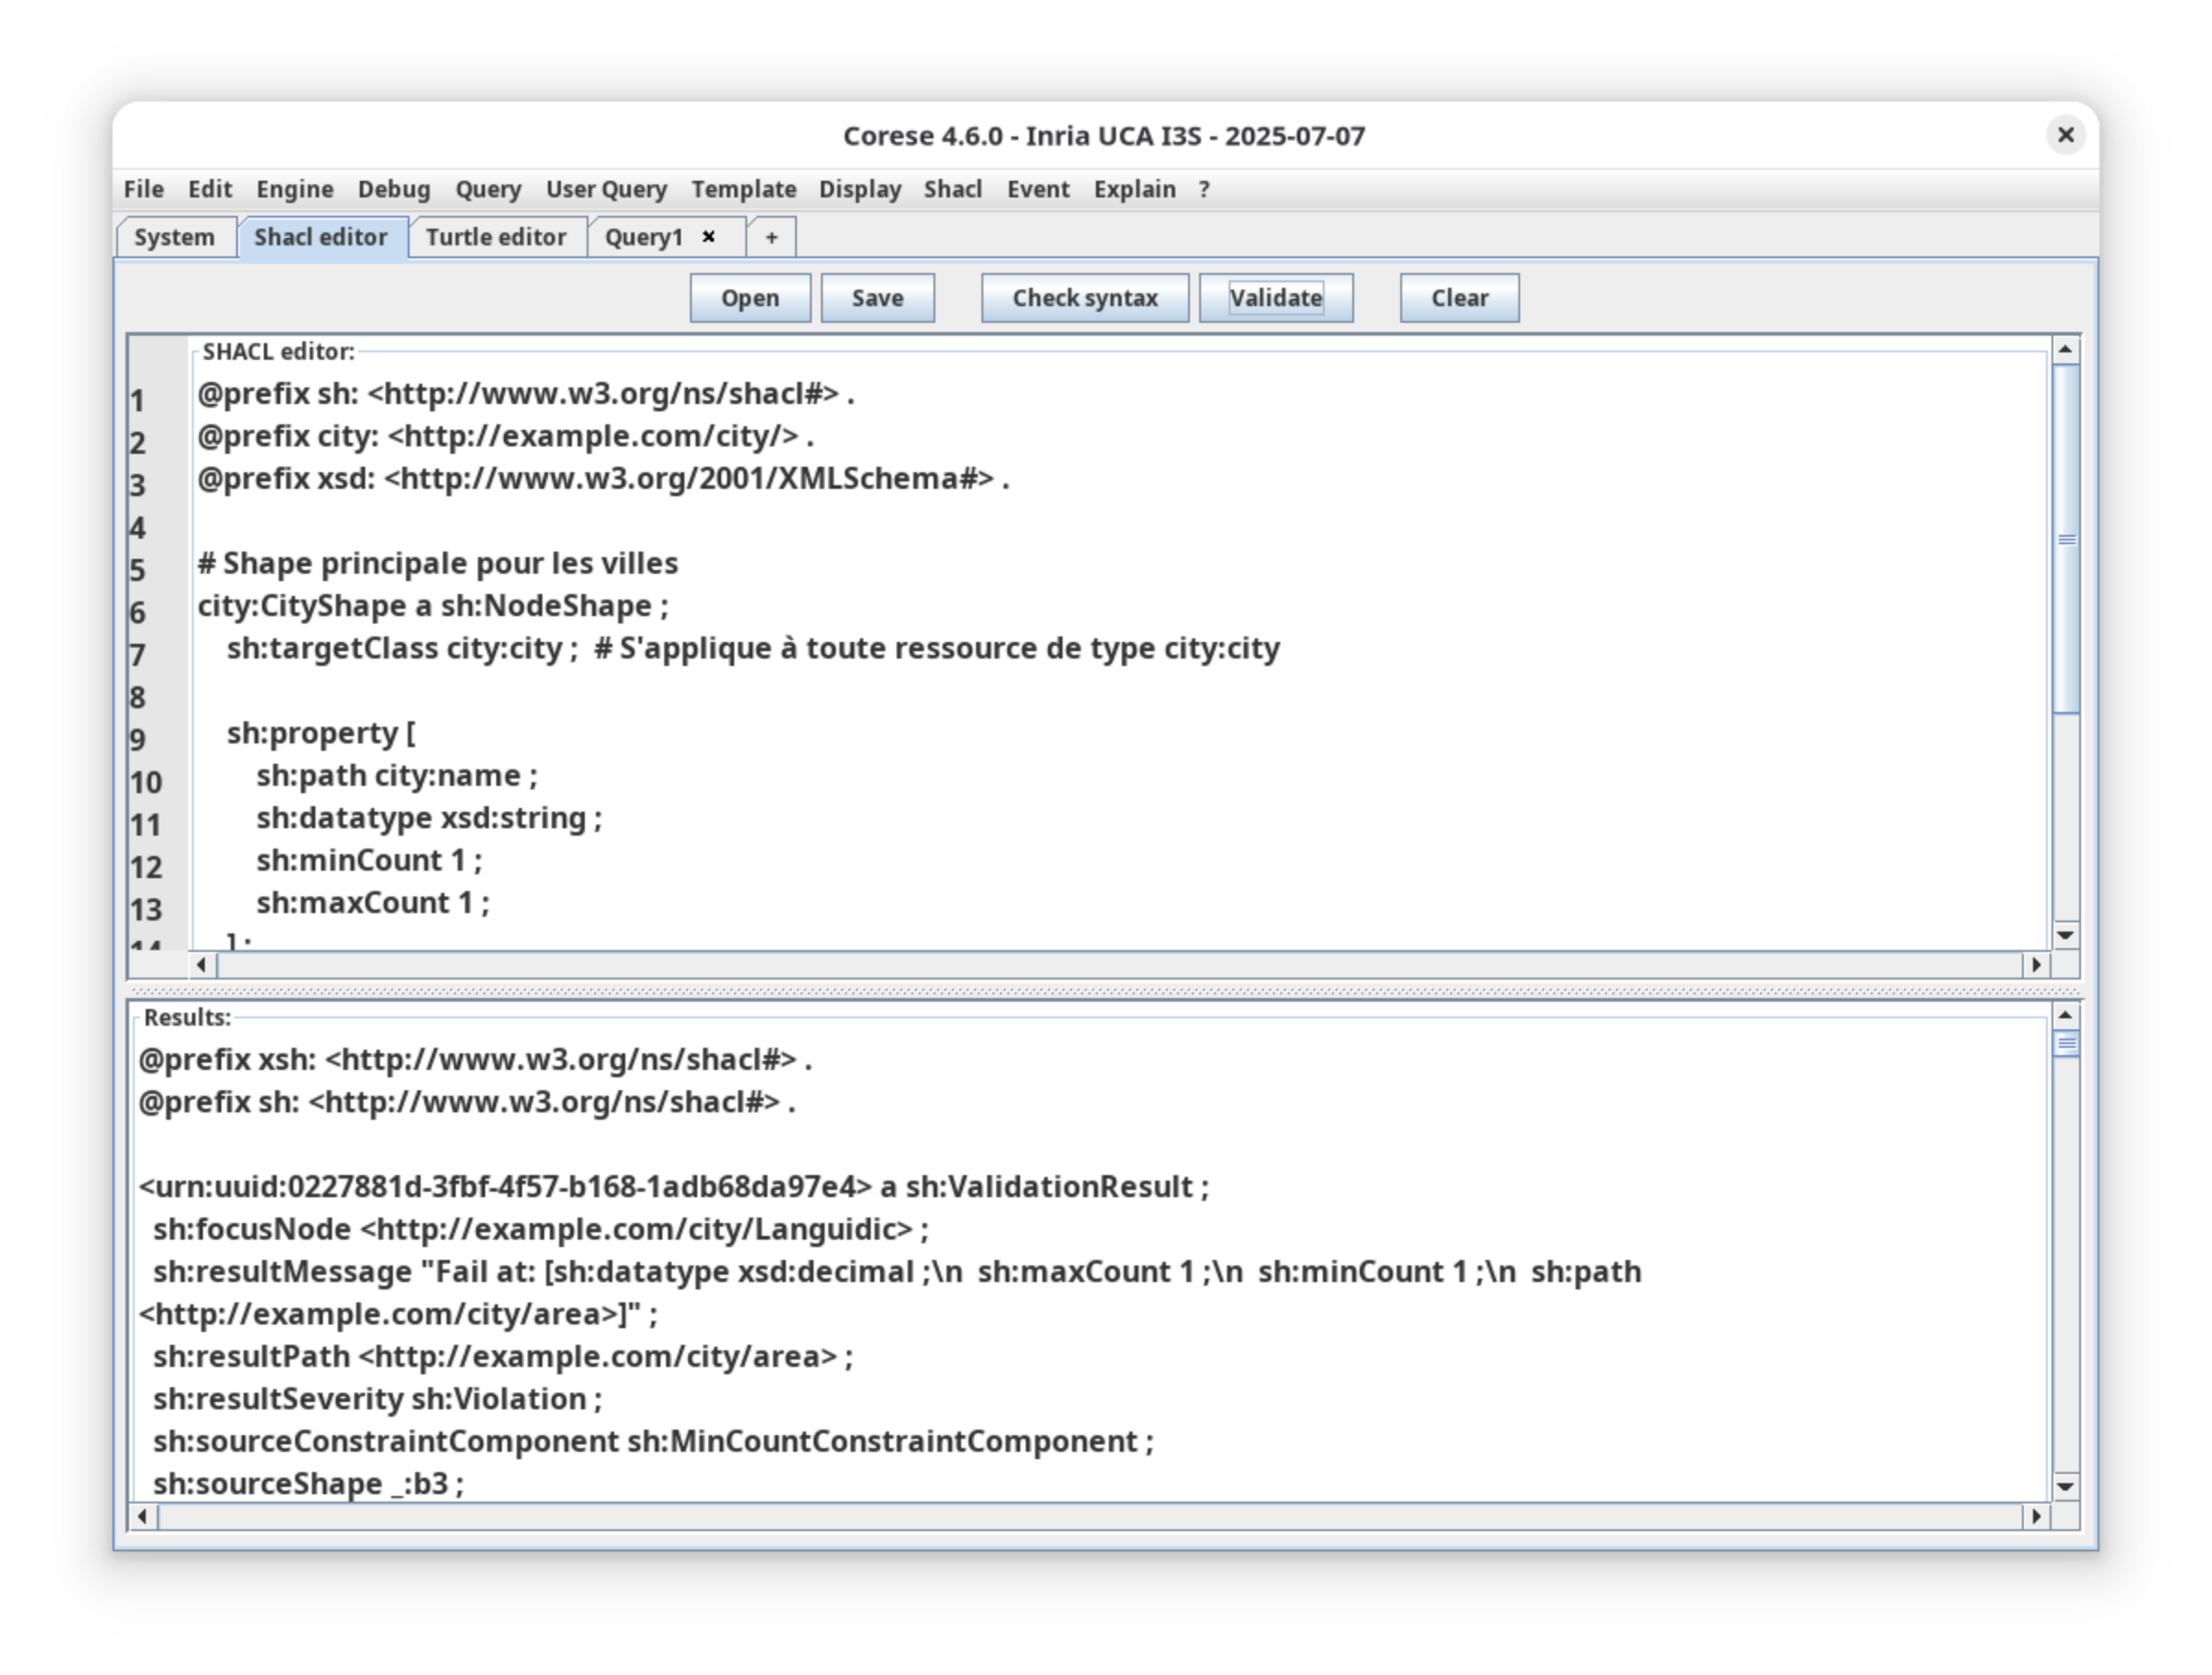The image size is (2212, 1675).
Task: Click the Validate button
Action: pyautogui.click(x=1275, y=298)
